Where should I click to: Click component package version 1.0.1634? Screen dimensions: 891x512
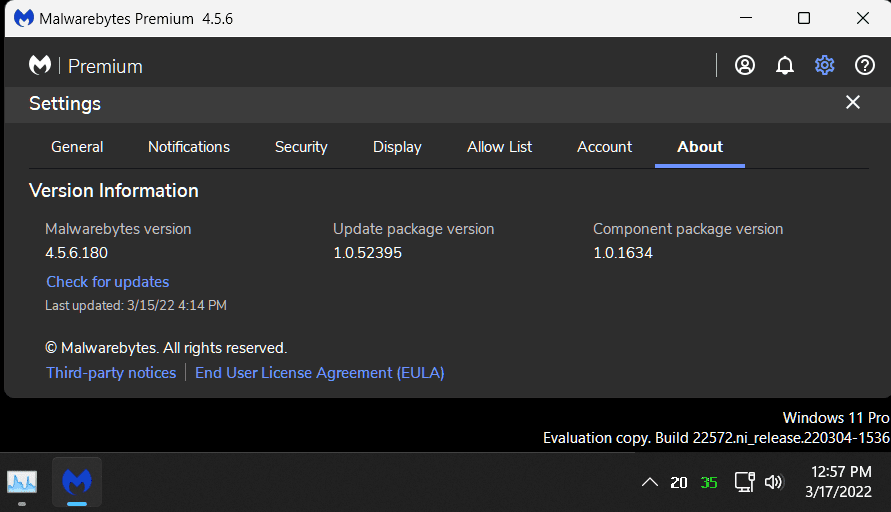point(623,252)
